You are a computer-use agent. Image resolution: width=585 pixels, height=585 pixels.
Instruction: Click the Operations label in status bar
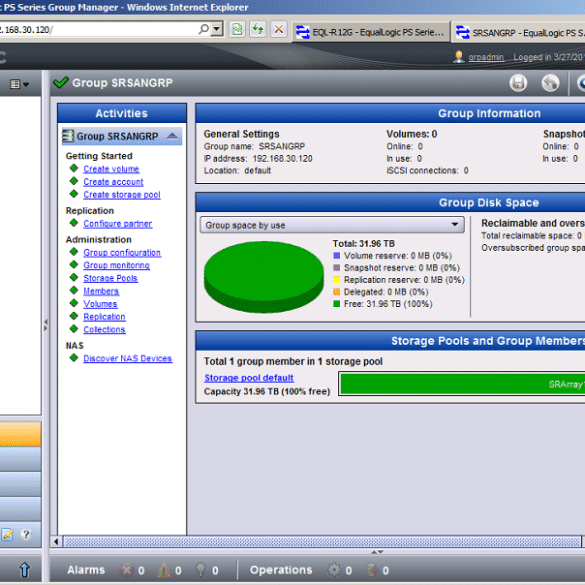point(281,570)
